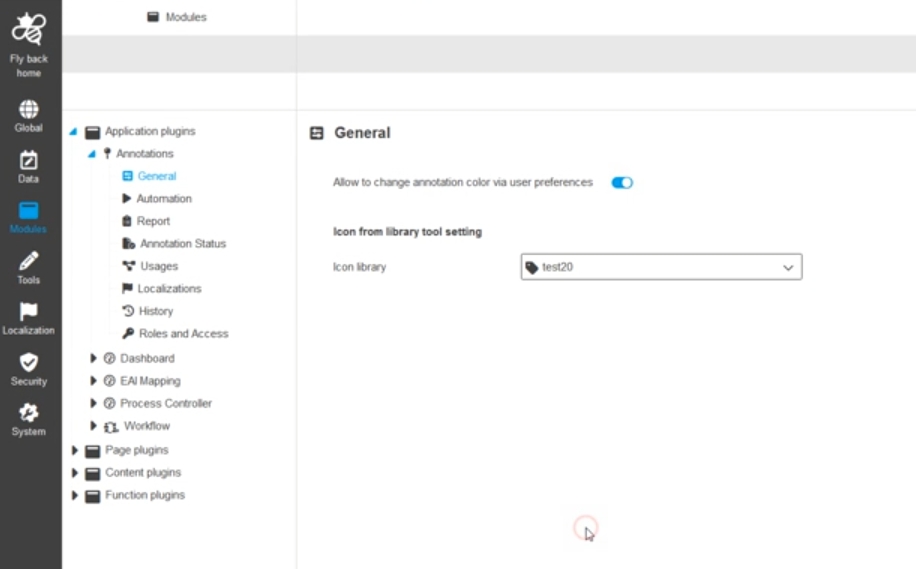The width and height of the screenshot is (916, 569).
Task: Open the Localizations tree item
Action: (168, 289)
